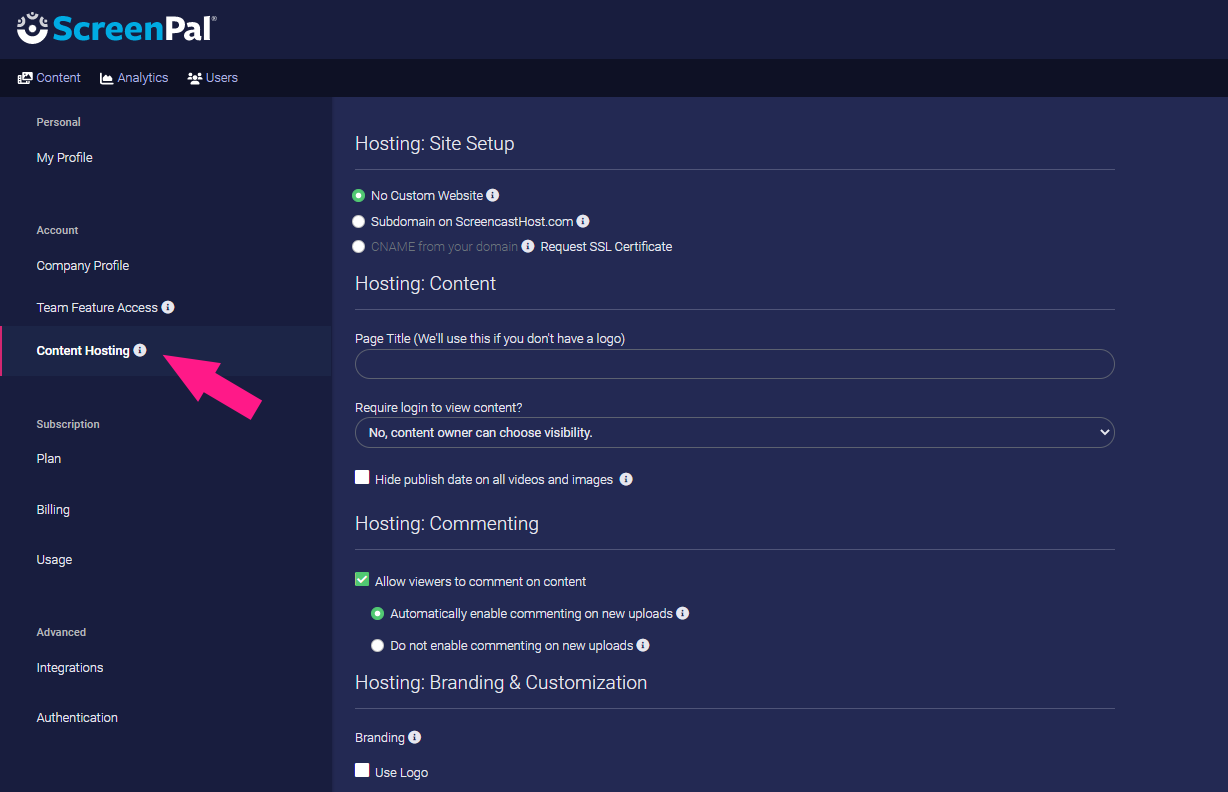Enable the Use Logo checkbox
Viewport: 1228px width, 792px height.
click(x=362, y=770)
